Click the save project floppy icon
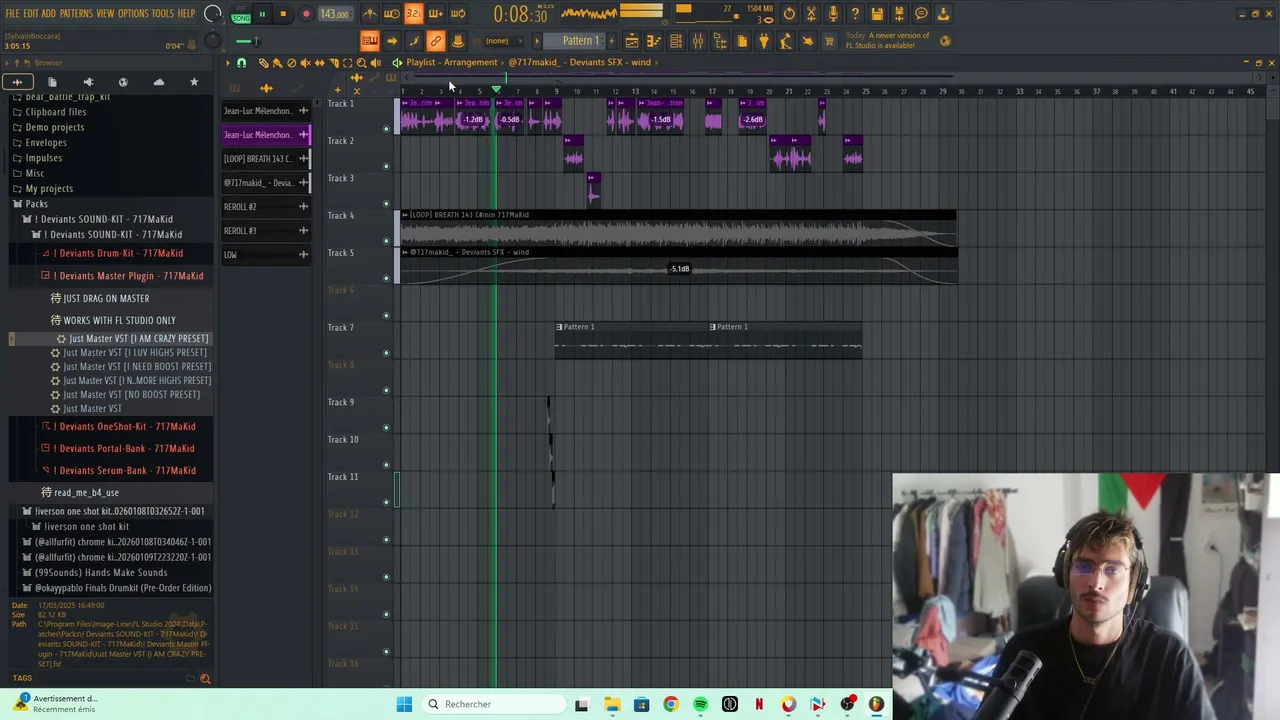 pyautogui.click(x=877, y=14)
